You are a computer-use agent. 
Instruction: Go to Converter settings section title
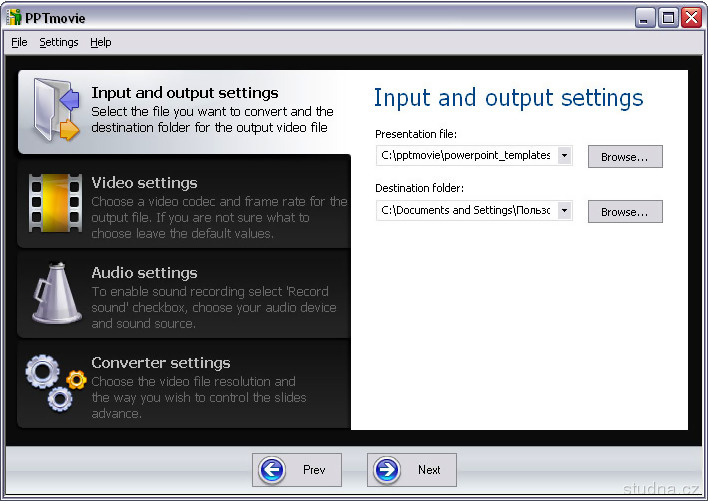160,363
